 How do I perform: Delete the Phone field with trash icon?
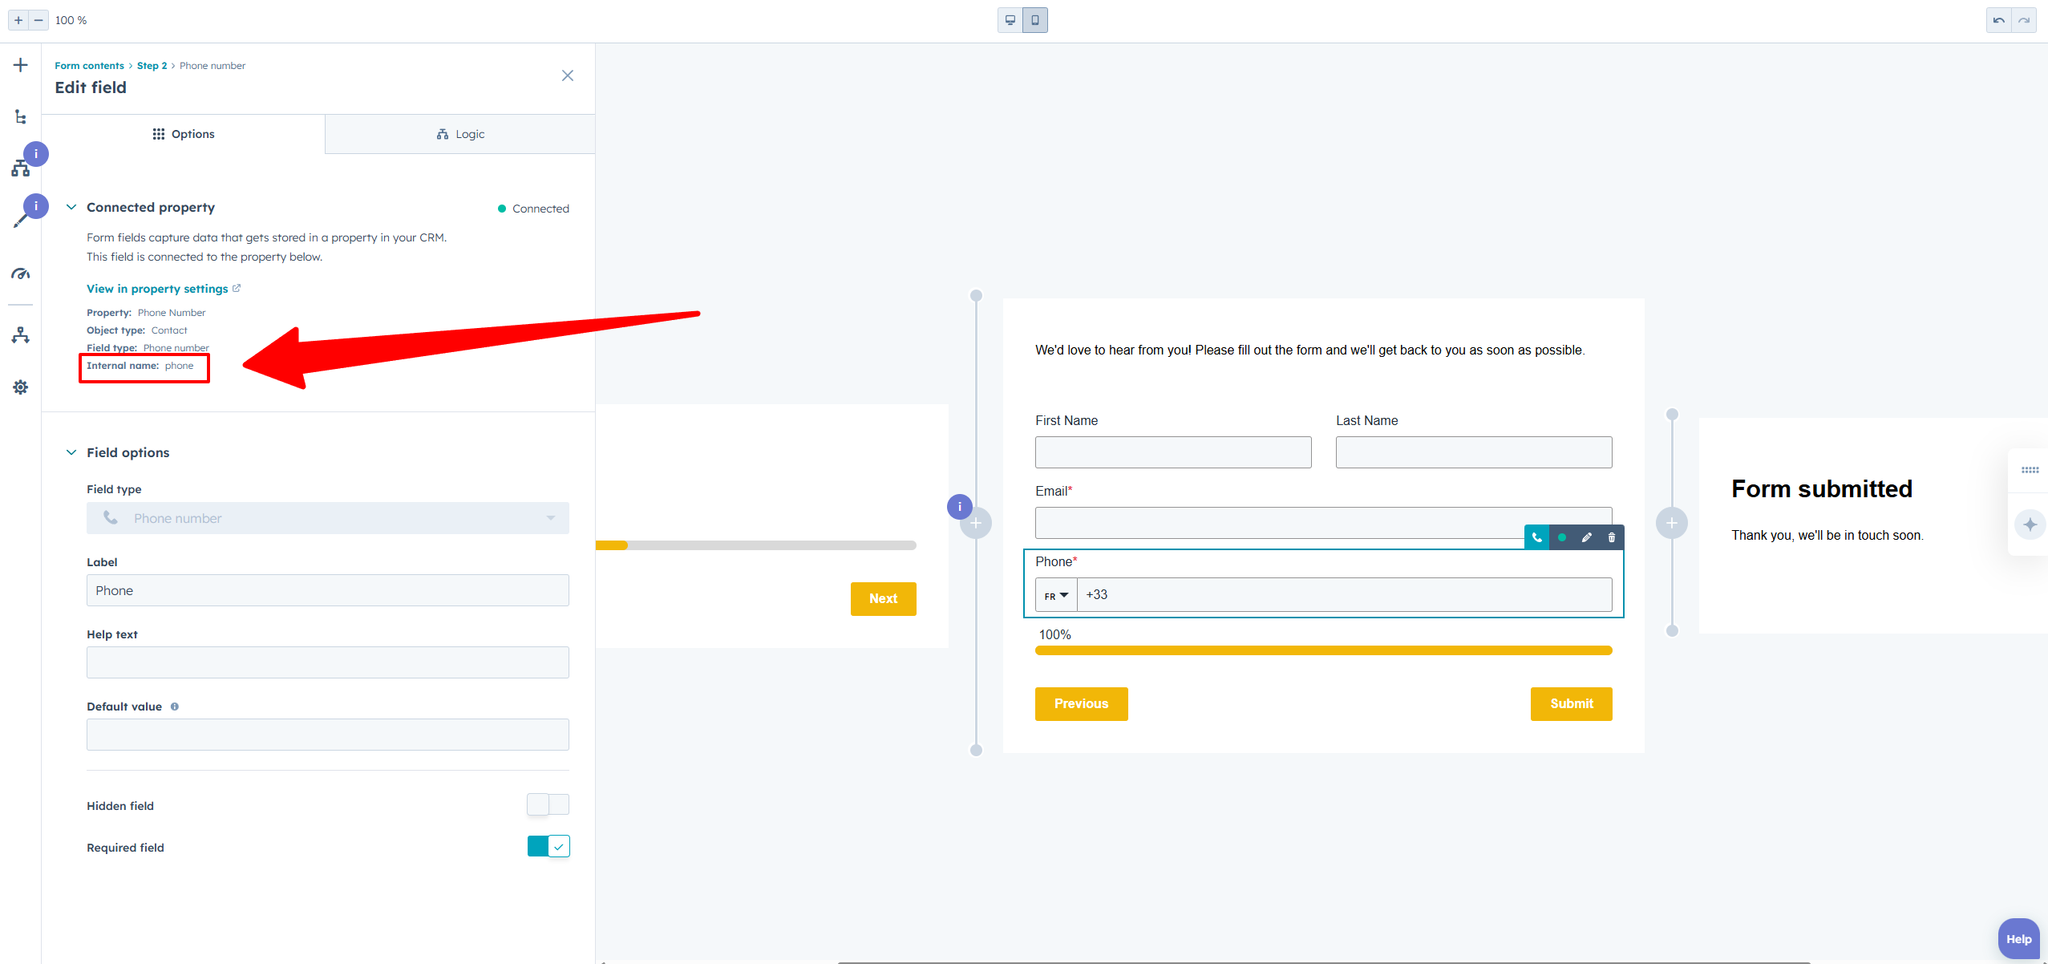(x=1611, y=538)
